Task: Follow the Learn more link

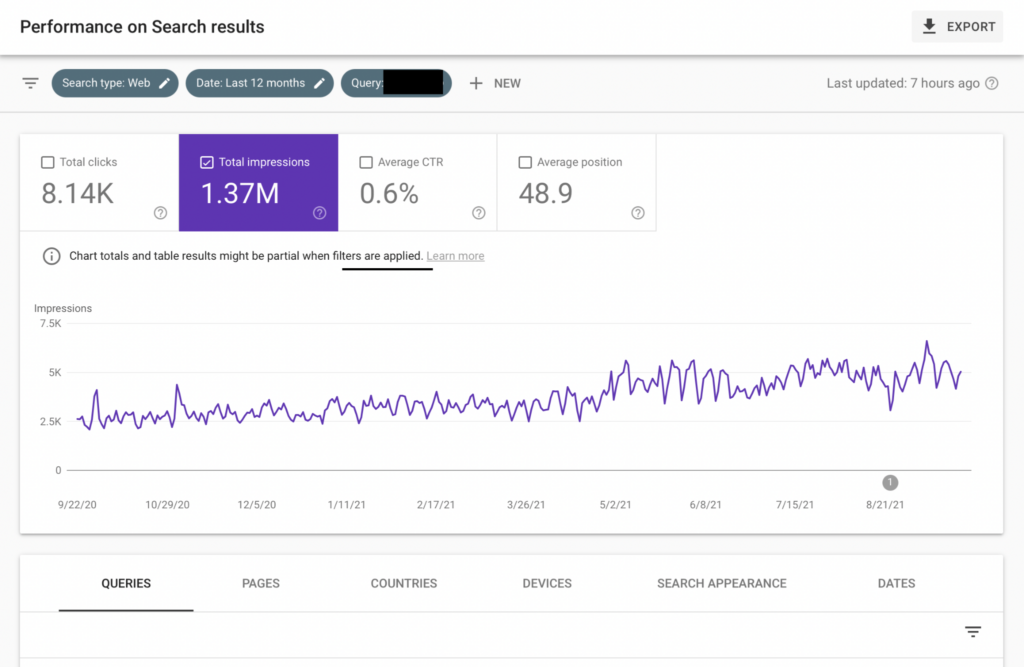Action: 455,256
